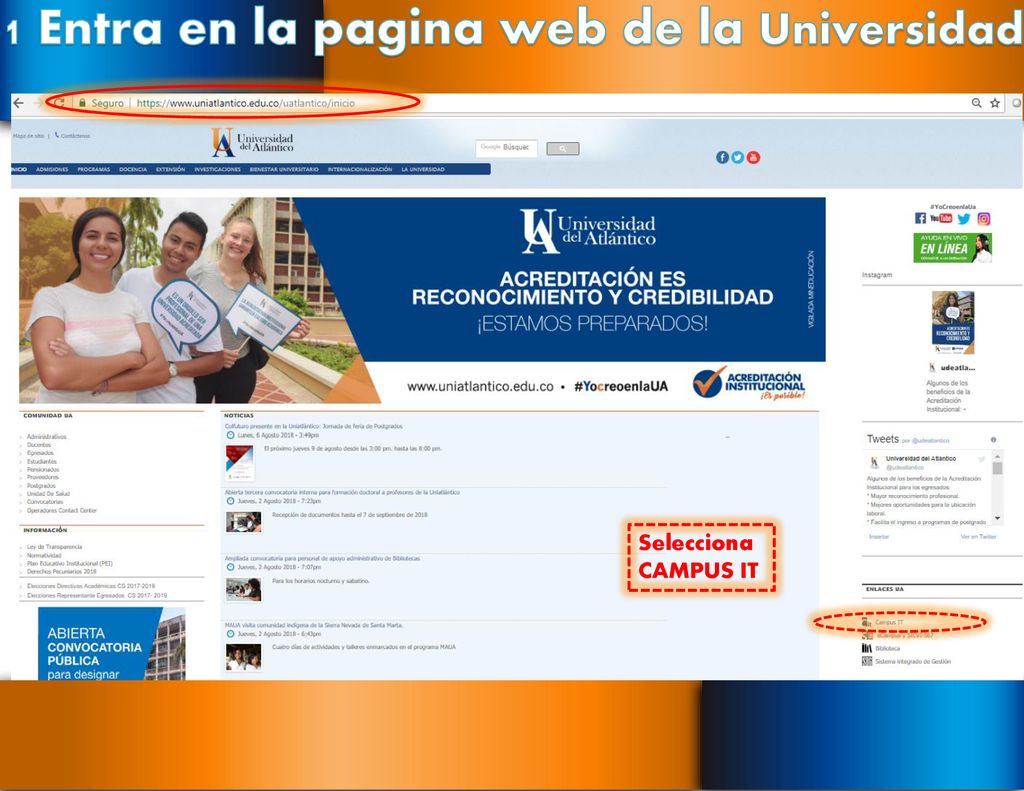The height and width of the screenshot is (791, 1024).
Task: Click Instagram icon under #YoCreoenlaUa
Action: [x=984, y=219]
